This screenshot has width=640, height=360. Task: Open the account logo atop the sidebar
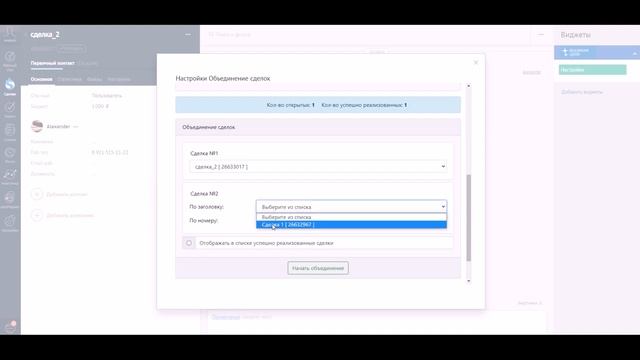(10, 34)
